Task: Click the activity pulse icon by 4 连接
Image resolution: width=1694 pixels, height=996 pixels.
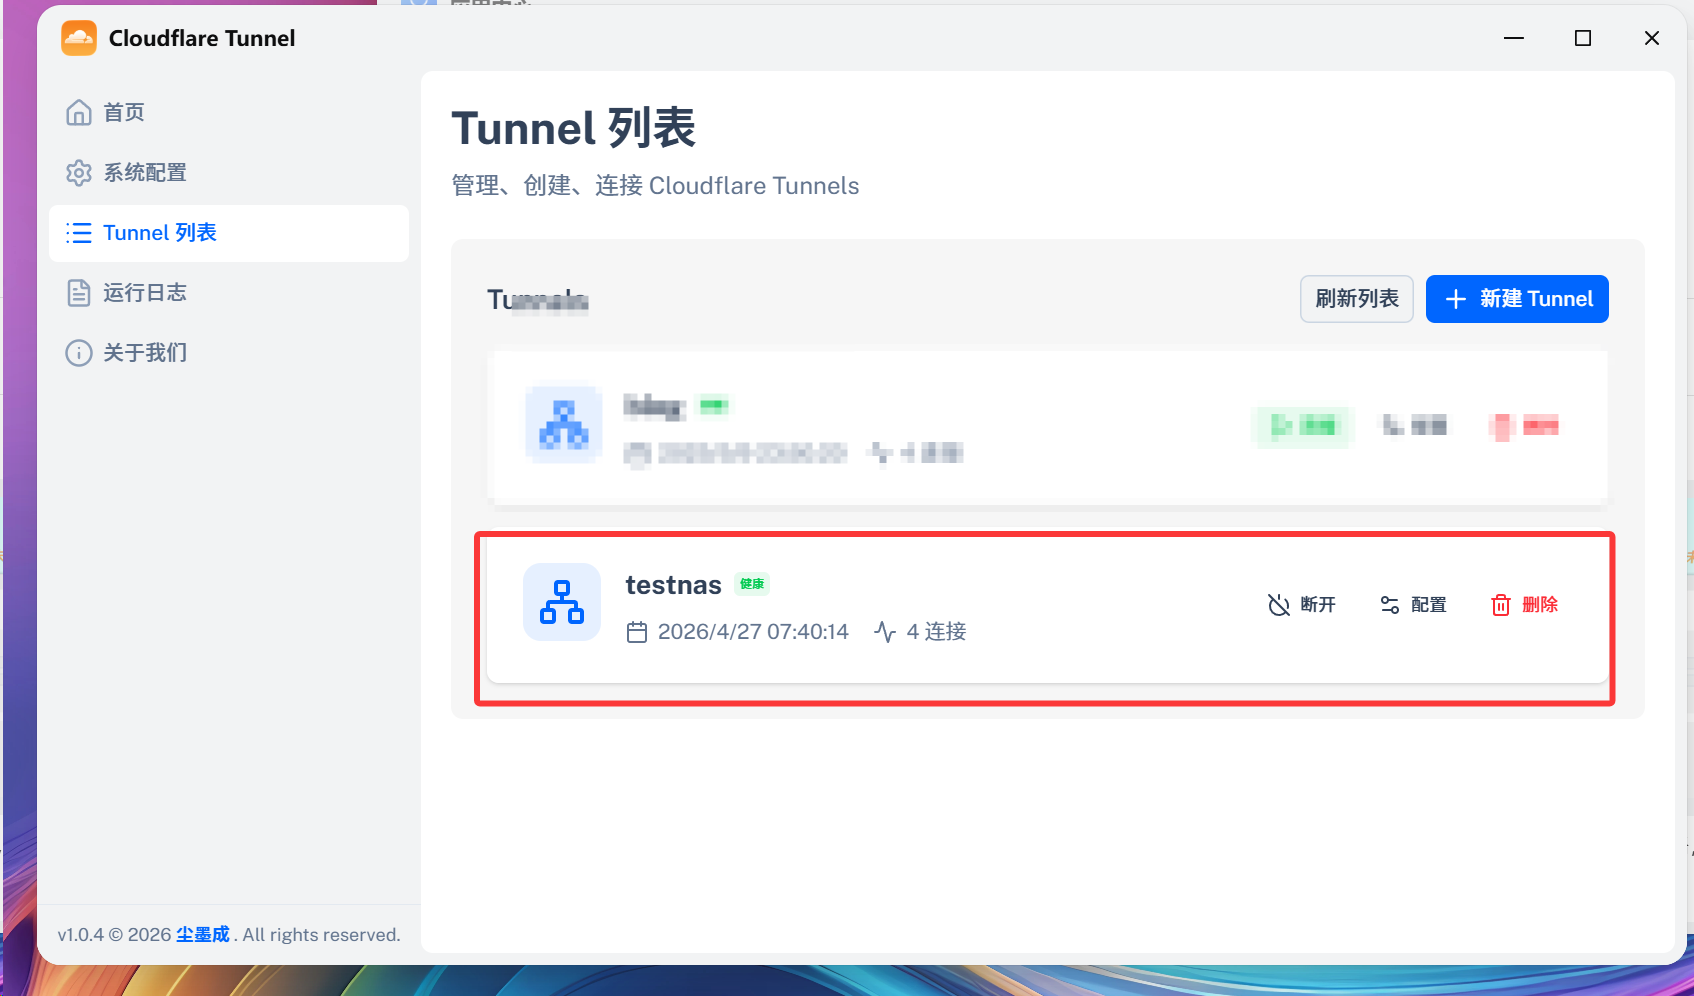Action: click(884, 632)
